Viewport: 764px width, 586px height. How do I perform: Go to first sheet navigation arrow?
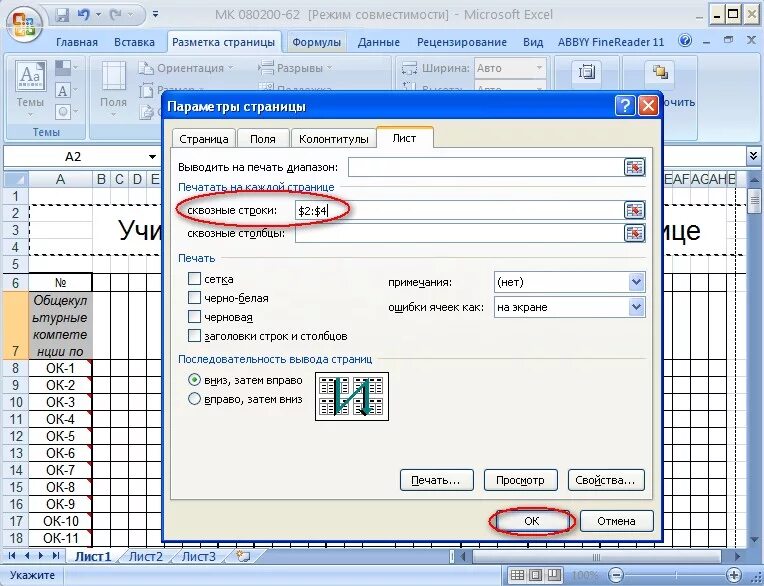pyautogui.click(x=12, y=556)
